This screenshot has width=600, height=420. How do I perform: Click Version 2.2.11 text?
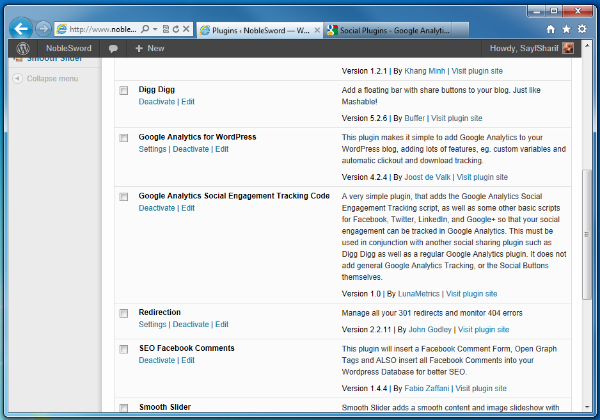(366, 329)
